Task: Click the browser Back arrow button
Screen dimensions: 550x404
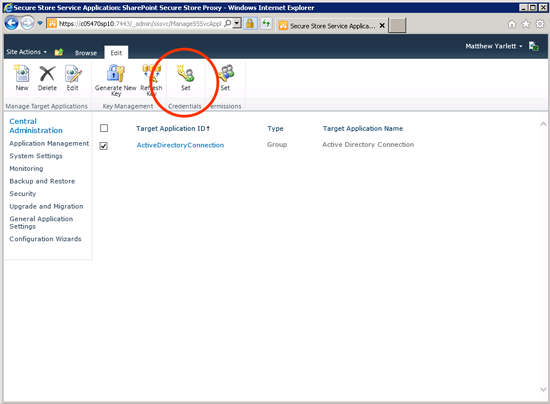Action: click(x=12, y=23)
